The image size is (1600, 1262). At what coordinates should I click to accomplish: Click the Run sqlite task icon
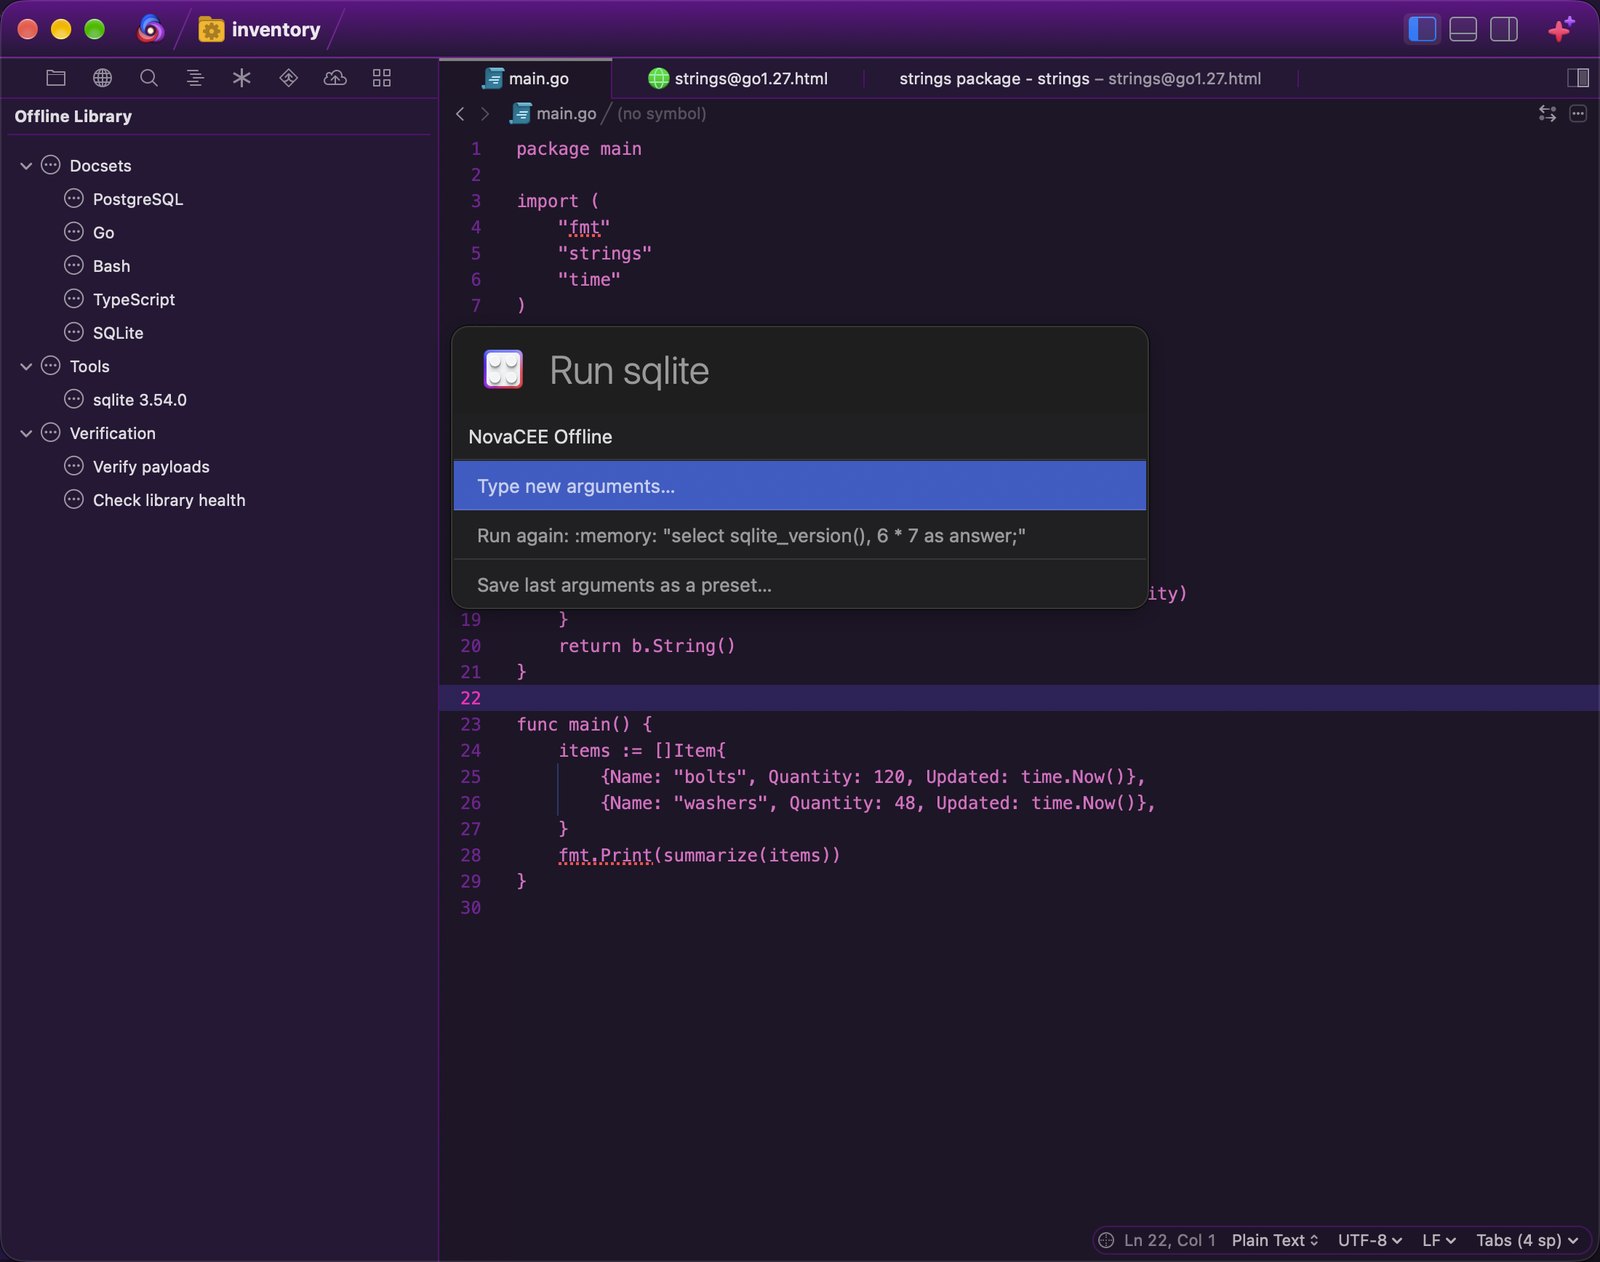coord(503,370)
